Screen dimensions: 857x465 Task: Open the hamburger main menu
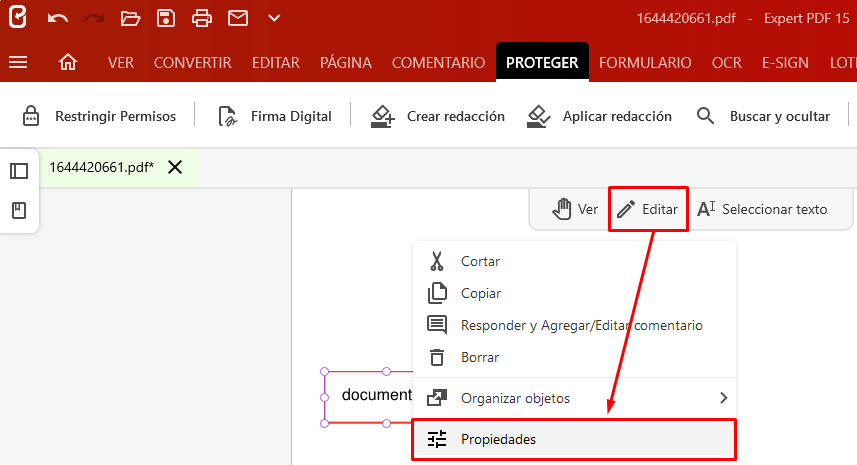coord(18,62)
